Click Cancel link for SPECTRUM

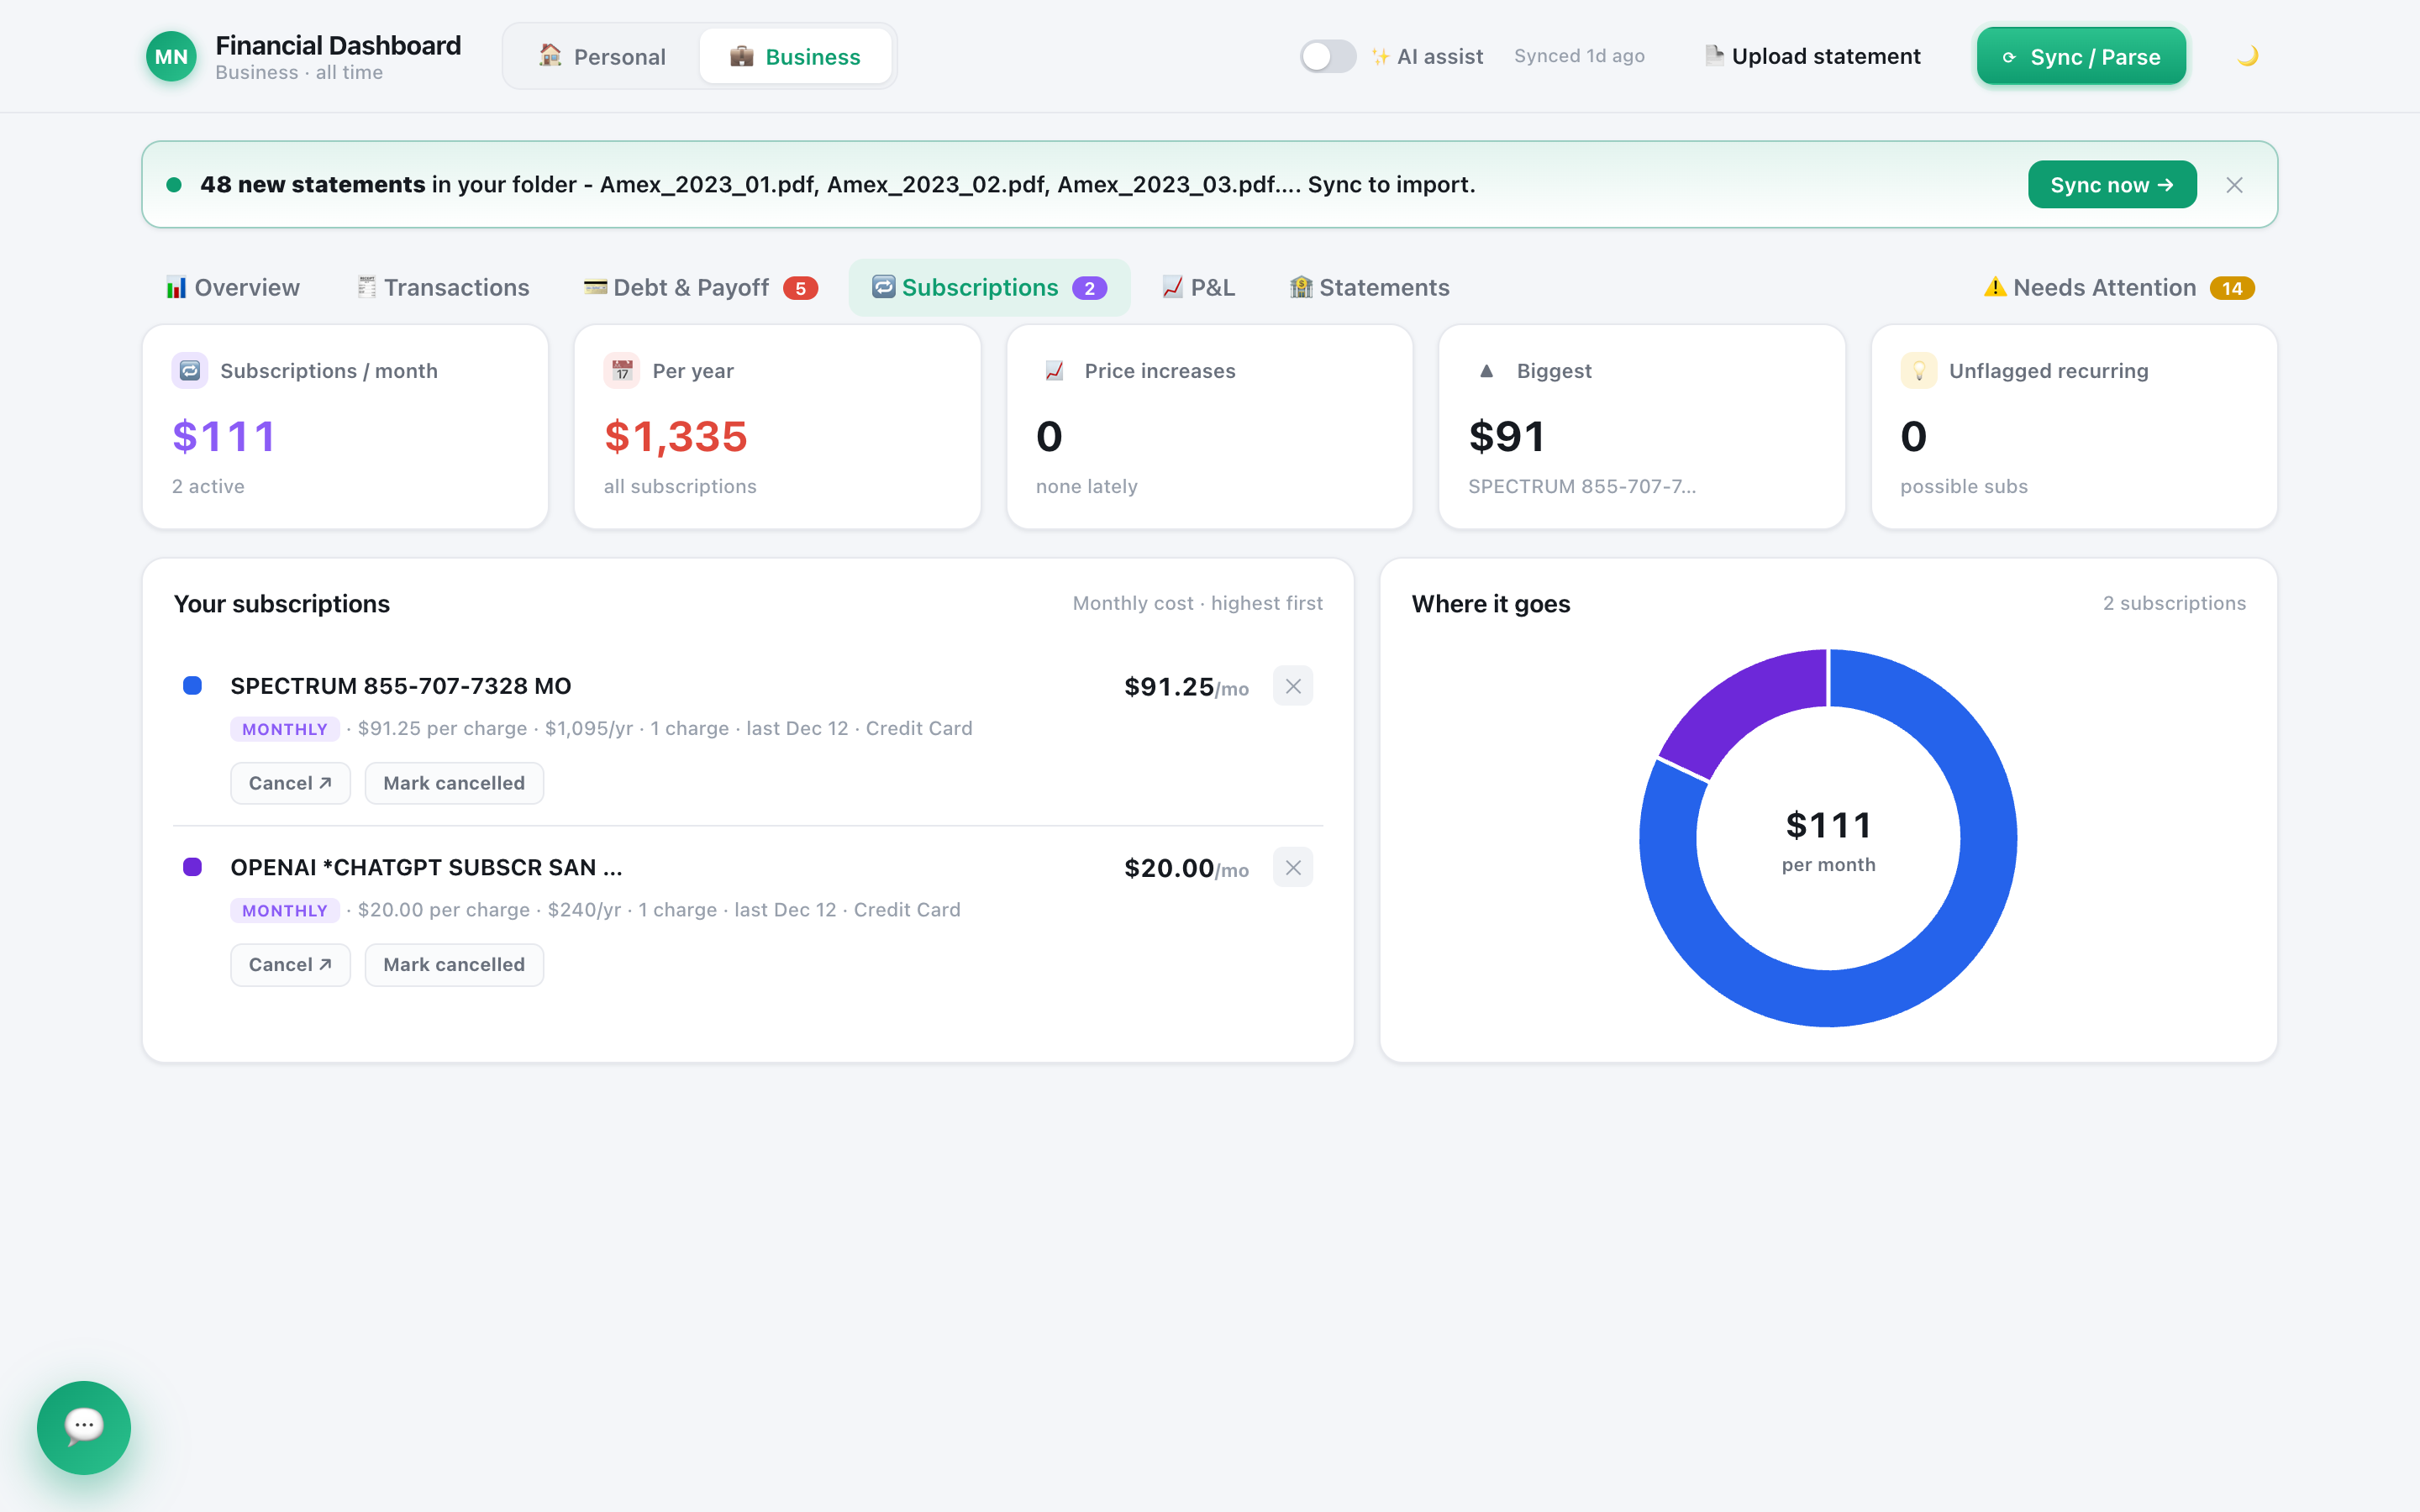(x=290, y=783)
